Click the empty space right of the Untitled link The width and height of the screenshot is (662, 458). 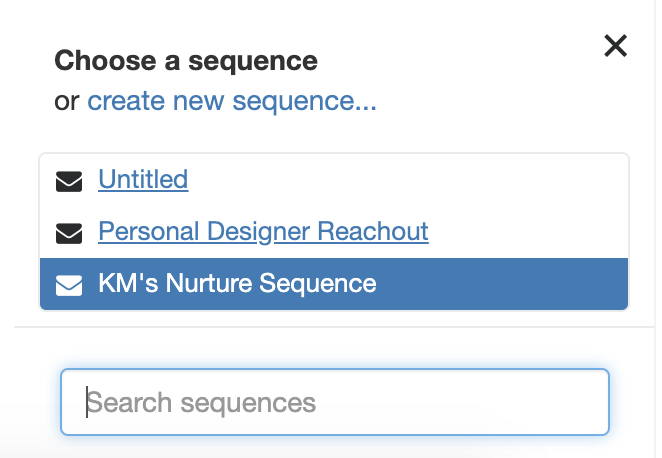[405, 180]
